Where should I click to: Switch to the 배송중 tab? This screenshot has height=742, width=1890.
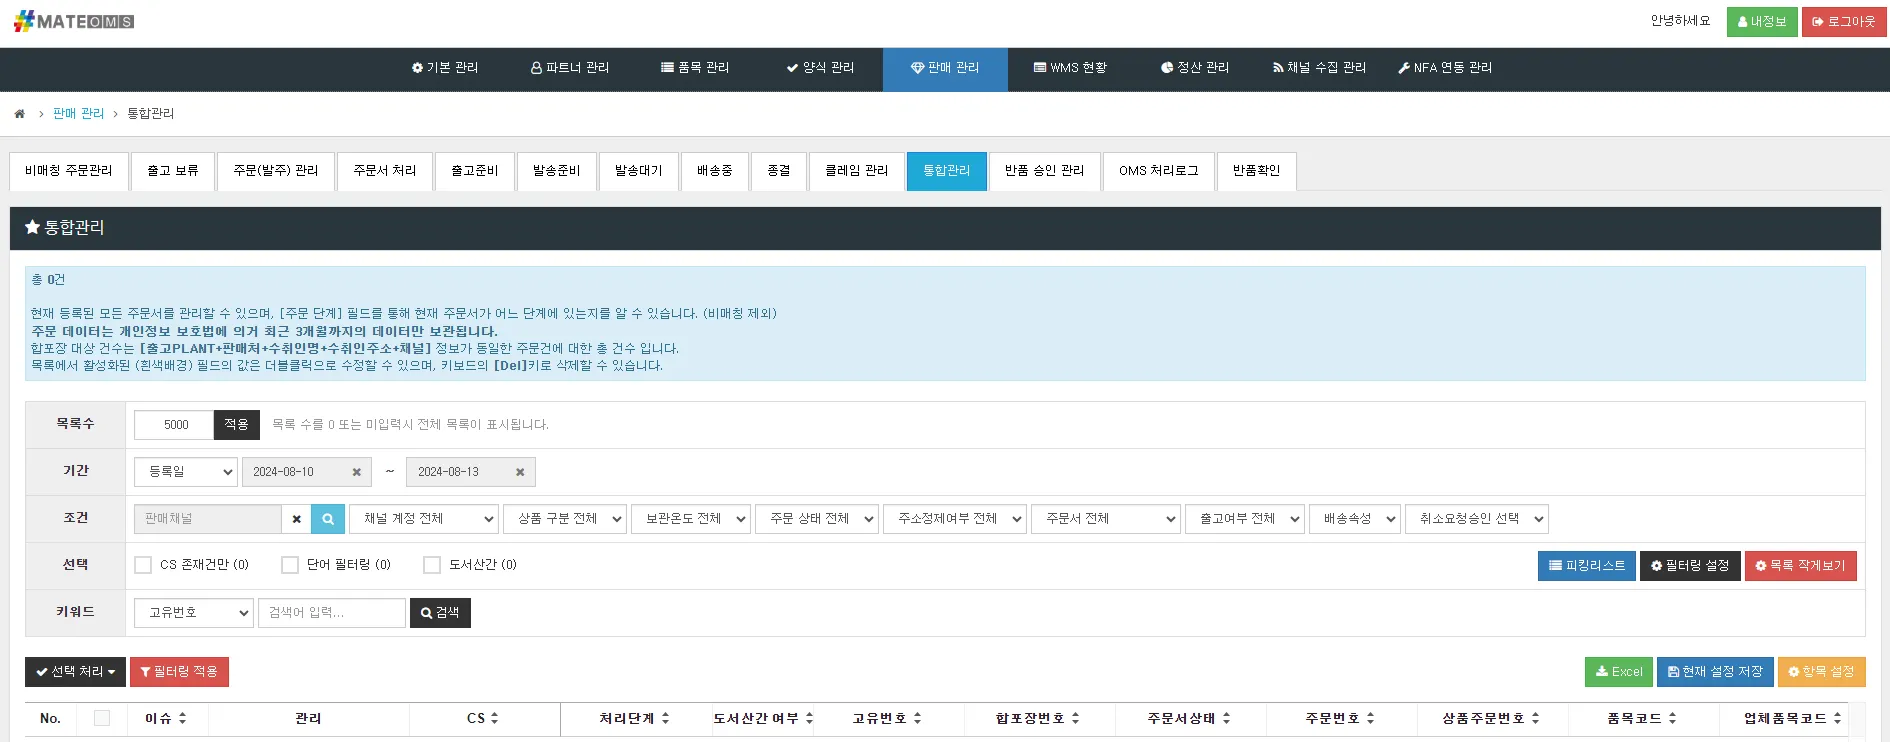[x=715, y=171]
